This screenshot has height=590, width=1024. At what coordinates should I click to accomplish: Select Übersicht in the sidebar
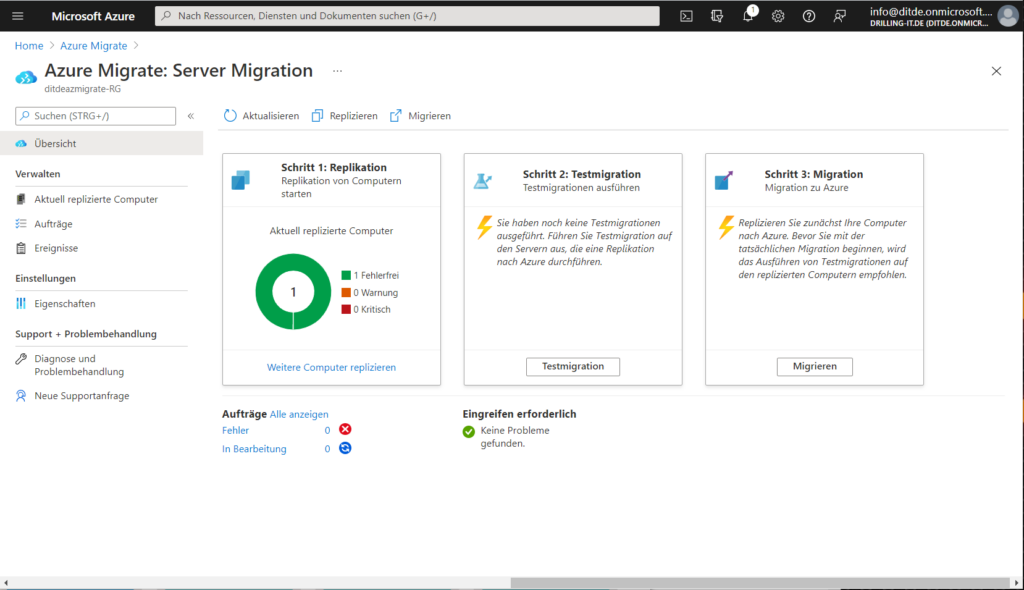pos(101,143)
